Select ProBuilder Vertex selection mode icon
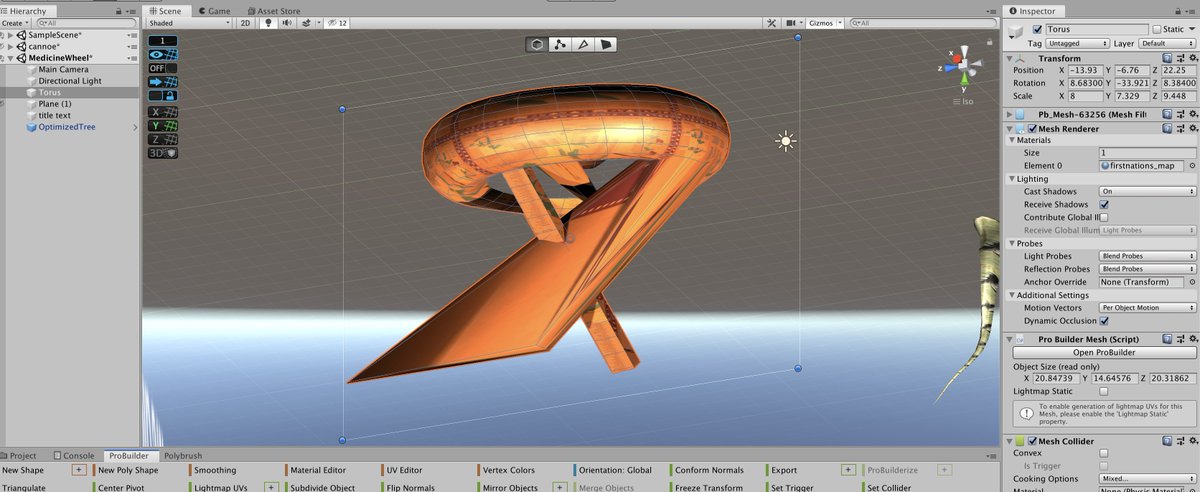This screenshot has width=1200, height=492. [561, 44]
